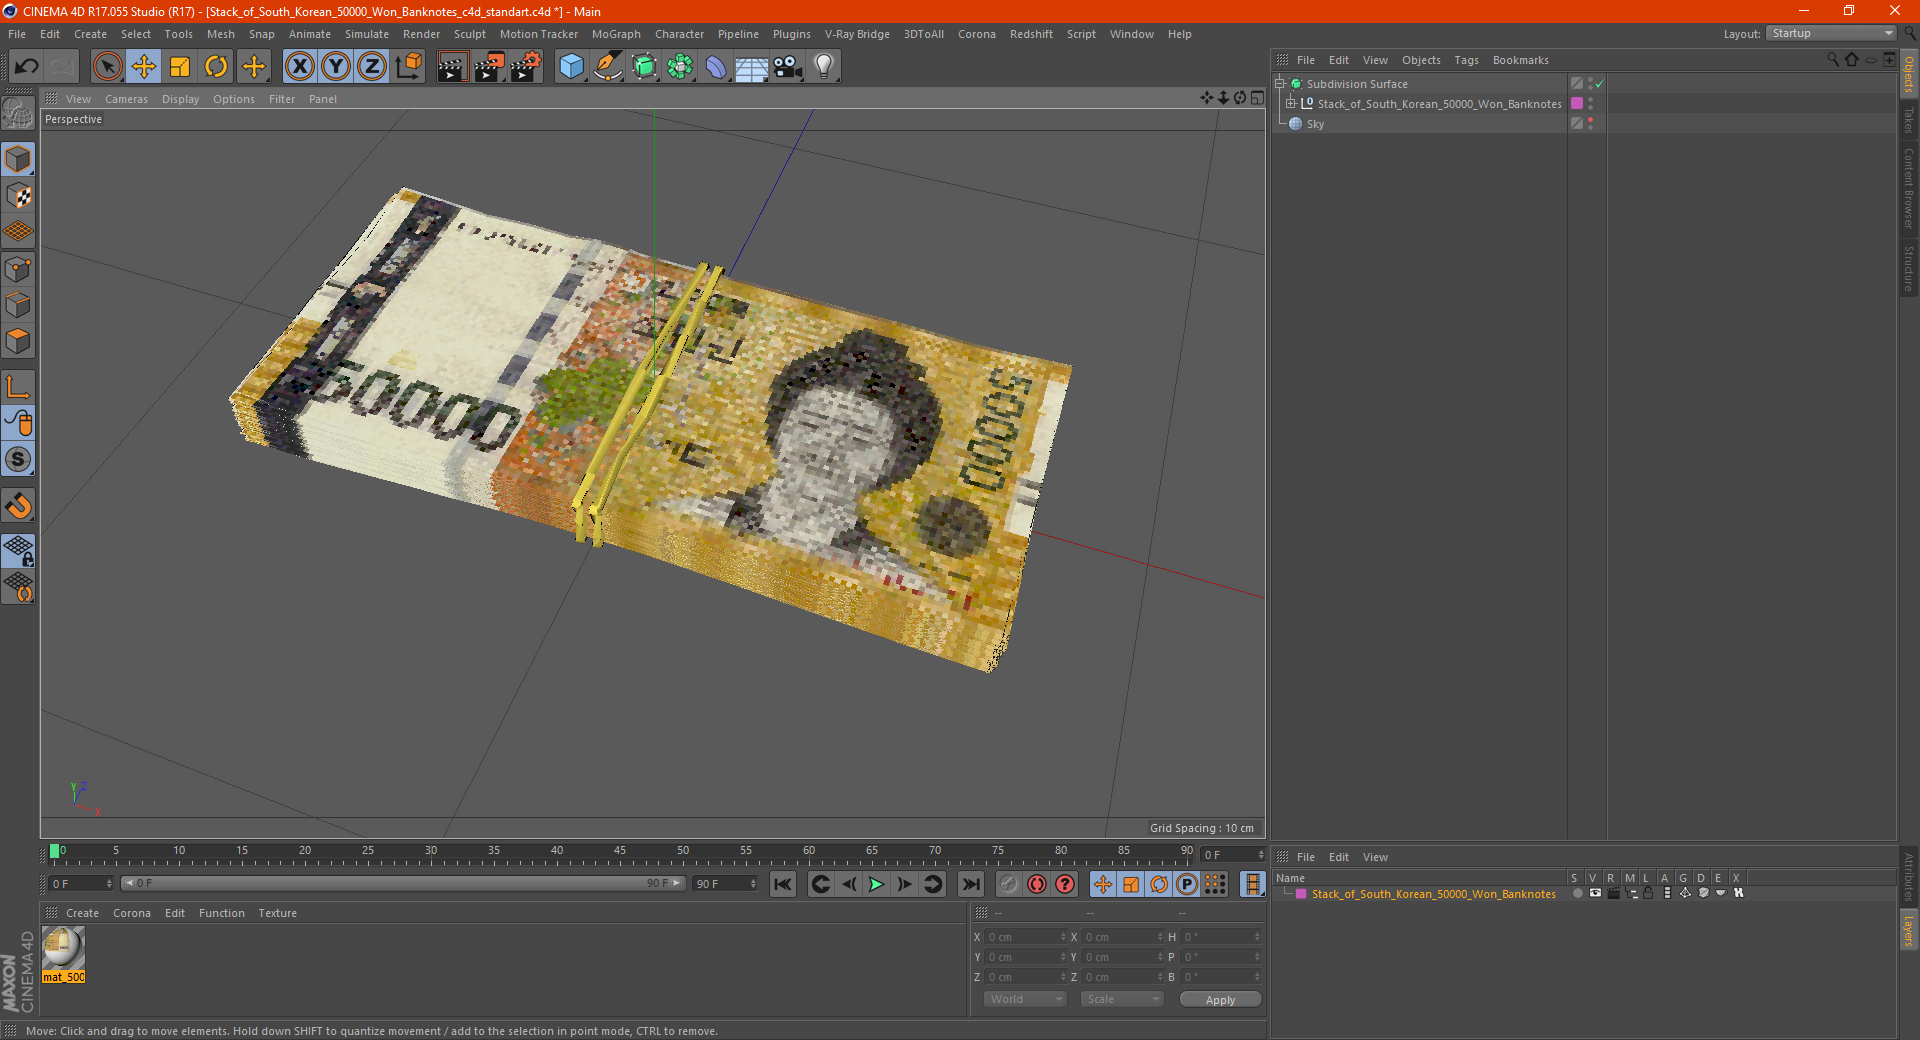Open the Scale mode dropdown
1920x1040 pixels.
tap(1122, 1000)
